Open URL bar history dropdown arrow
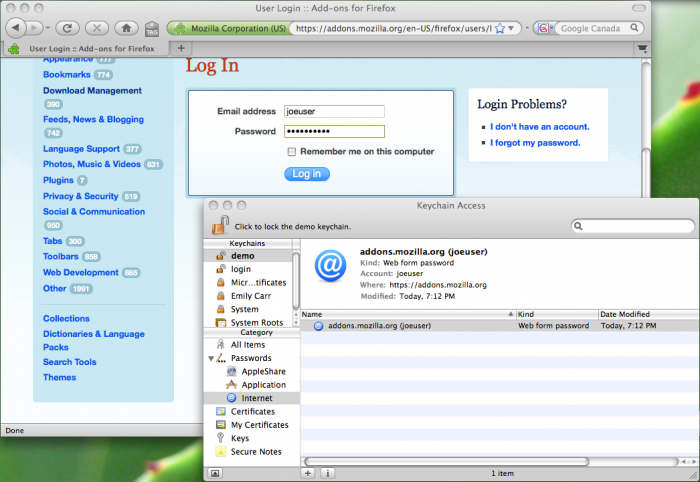 click(x=512, y=28)
